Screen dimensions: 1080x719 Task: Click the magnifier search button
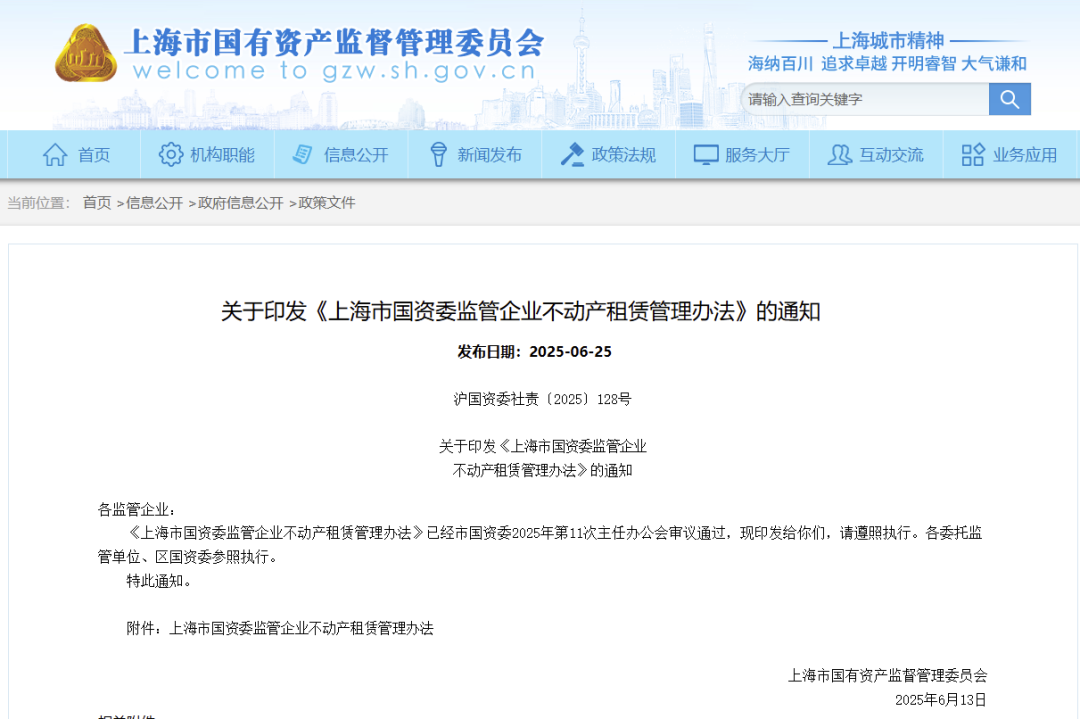tap(1009, 99)
